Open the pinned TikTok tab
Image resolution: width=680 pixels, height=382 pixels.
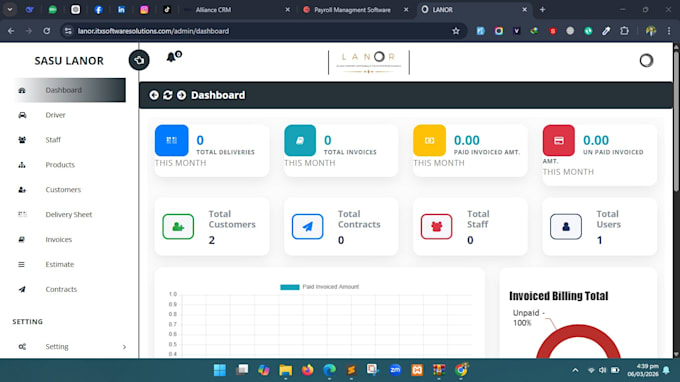(x=167, y=10)
